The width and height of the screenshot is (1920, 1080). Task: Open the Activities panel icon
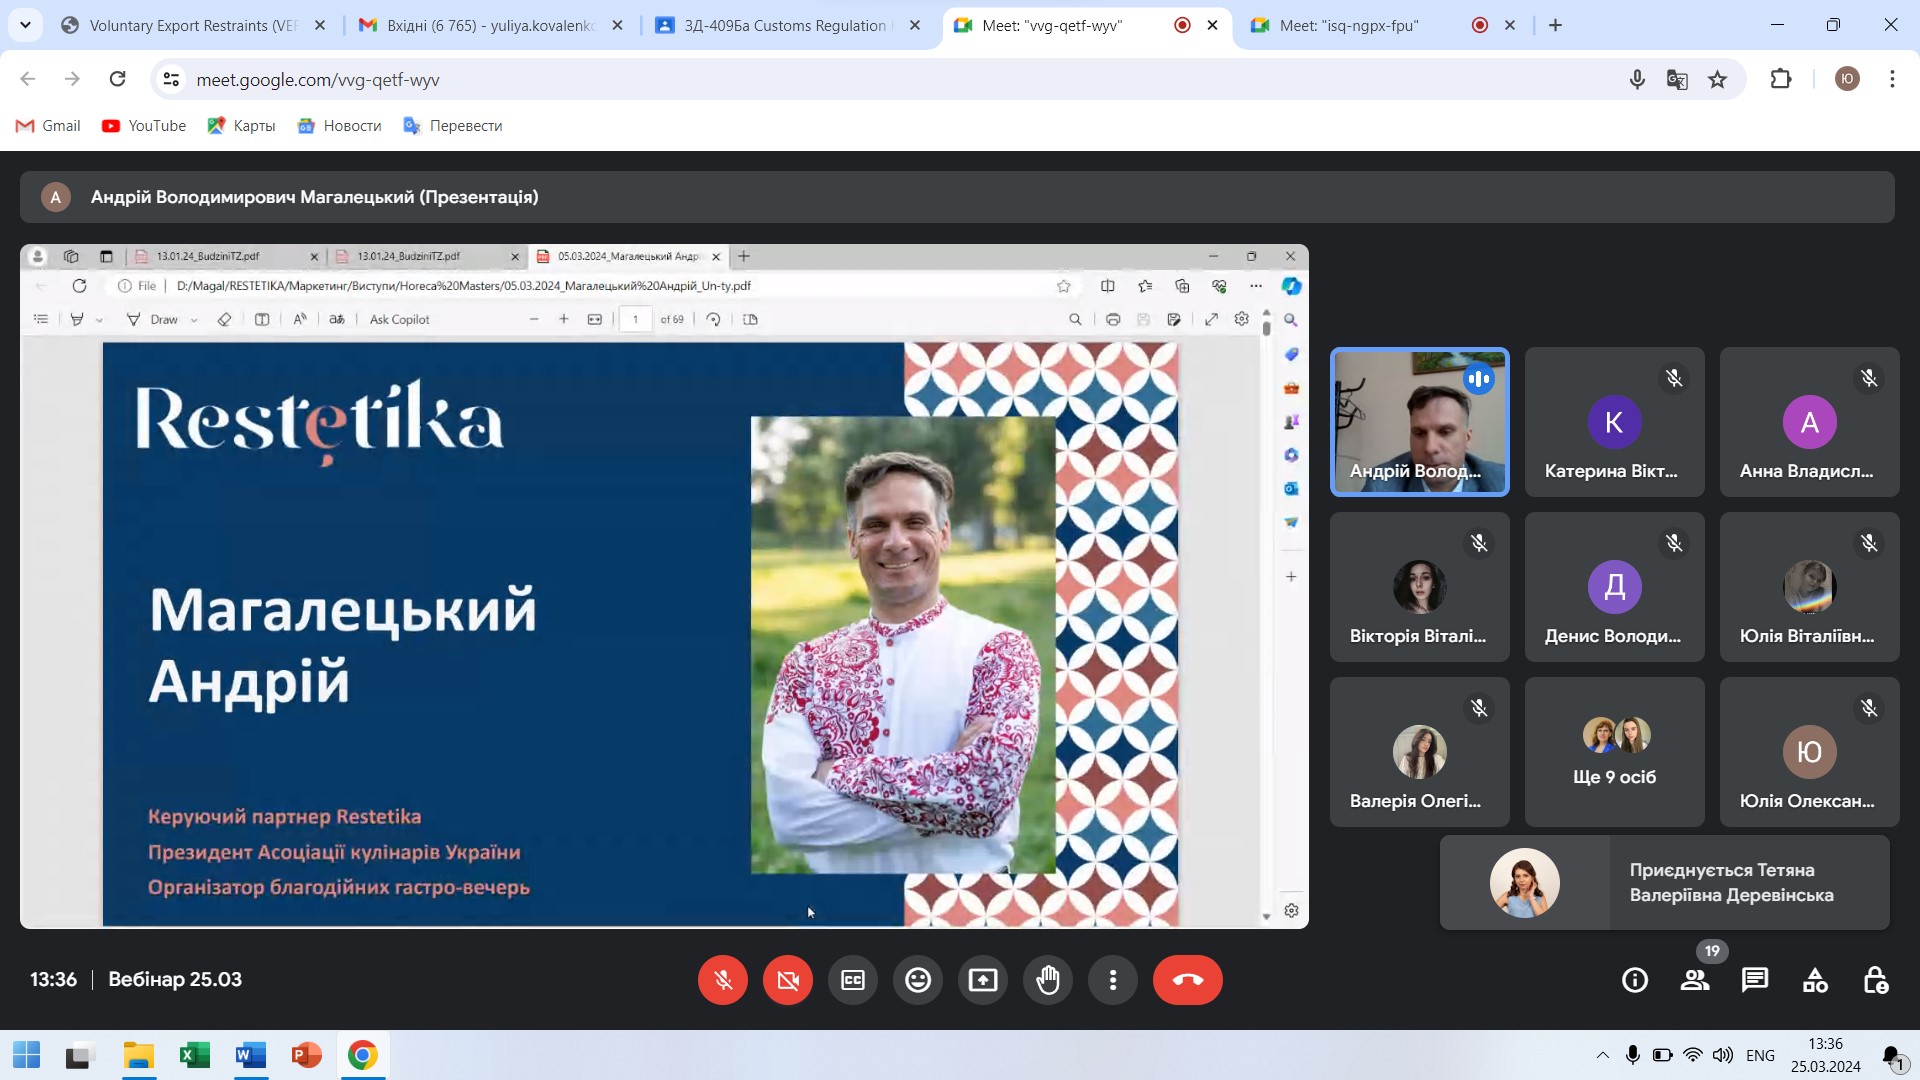tap(1814, 980)
